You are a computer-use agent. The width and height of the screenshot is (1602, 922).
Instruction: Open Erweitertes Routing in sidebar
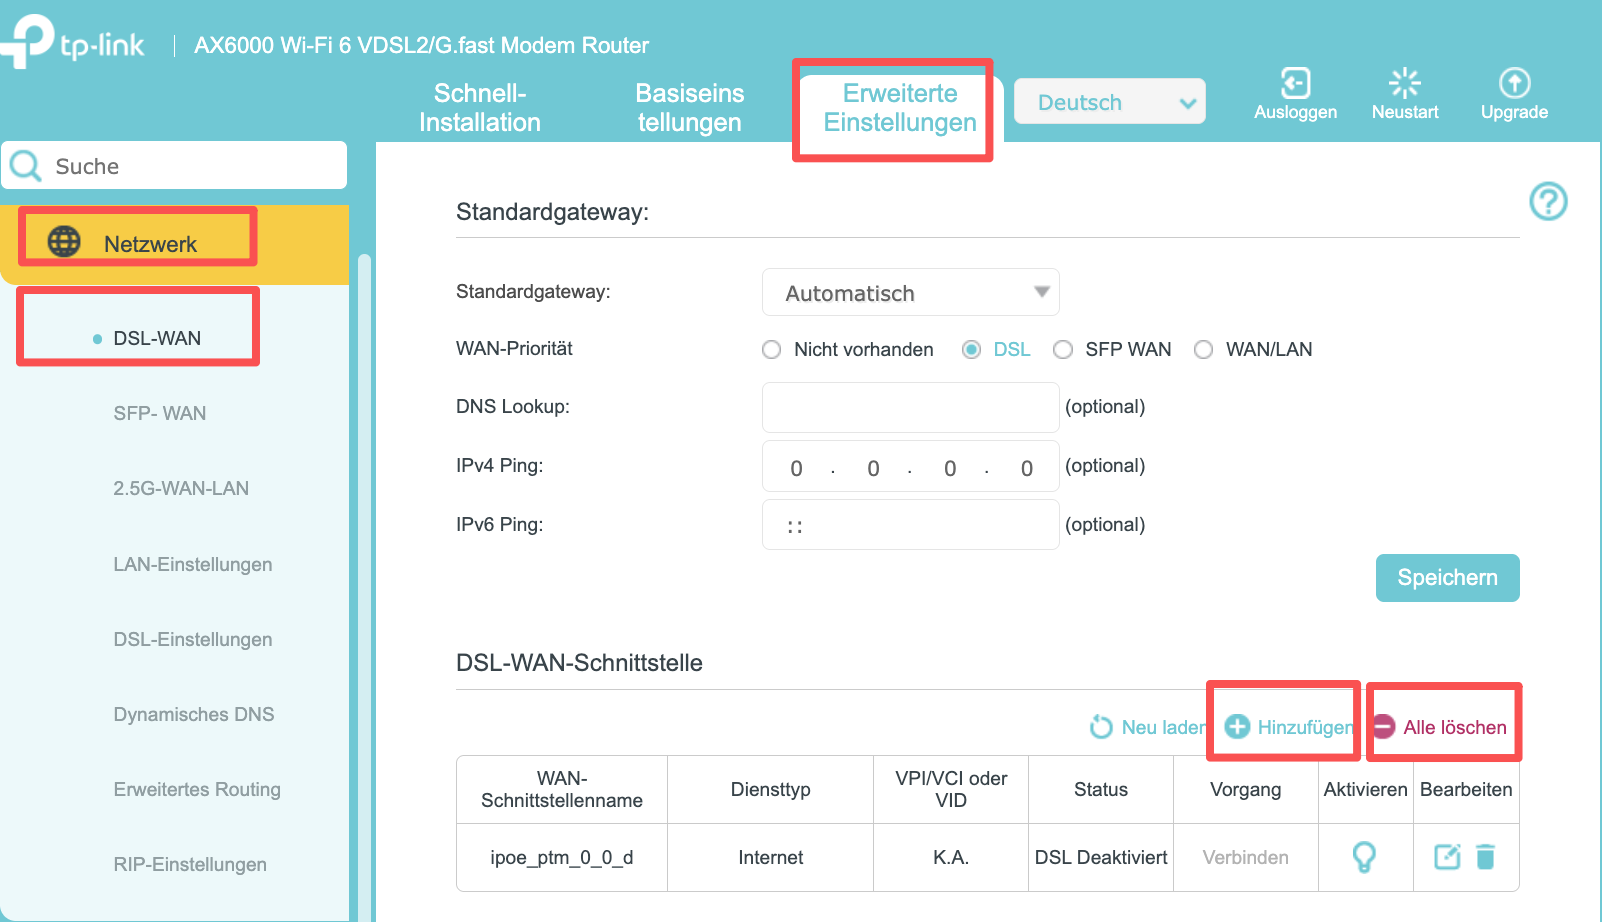click(x=197, y=789)
